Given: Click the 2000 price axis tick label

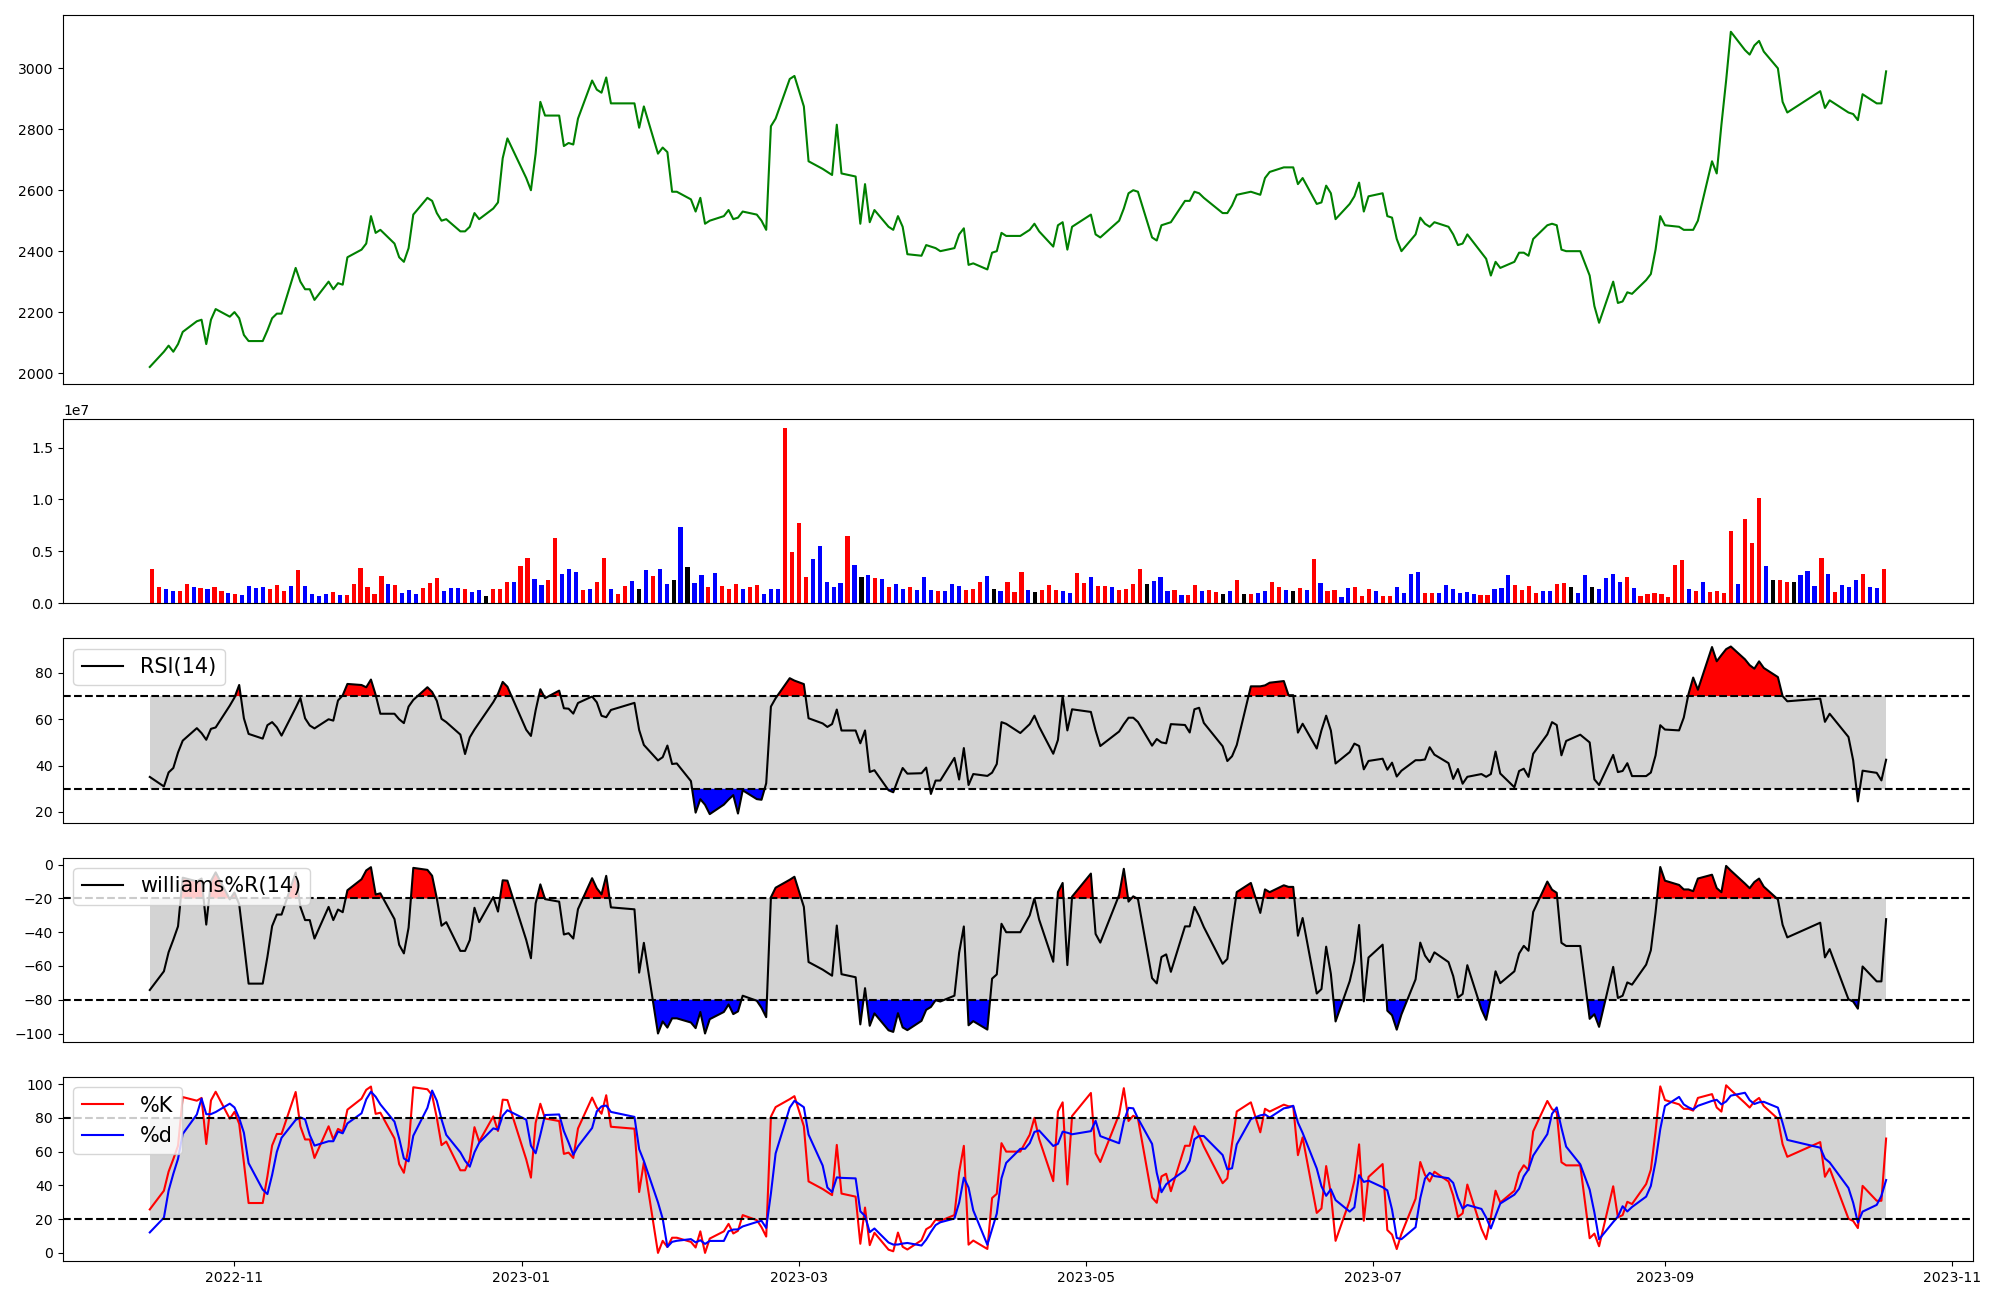Looking at the screenshot, I should [36, 374].
